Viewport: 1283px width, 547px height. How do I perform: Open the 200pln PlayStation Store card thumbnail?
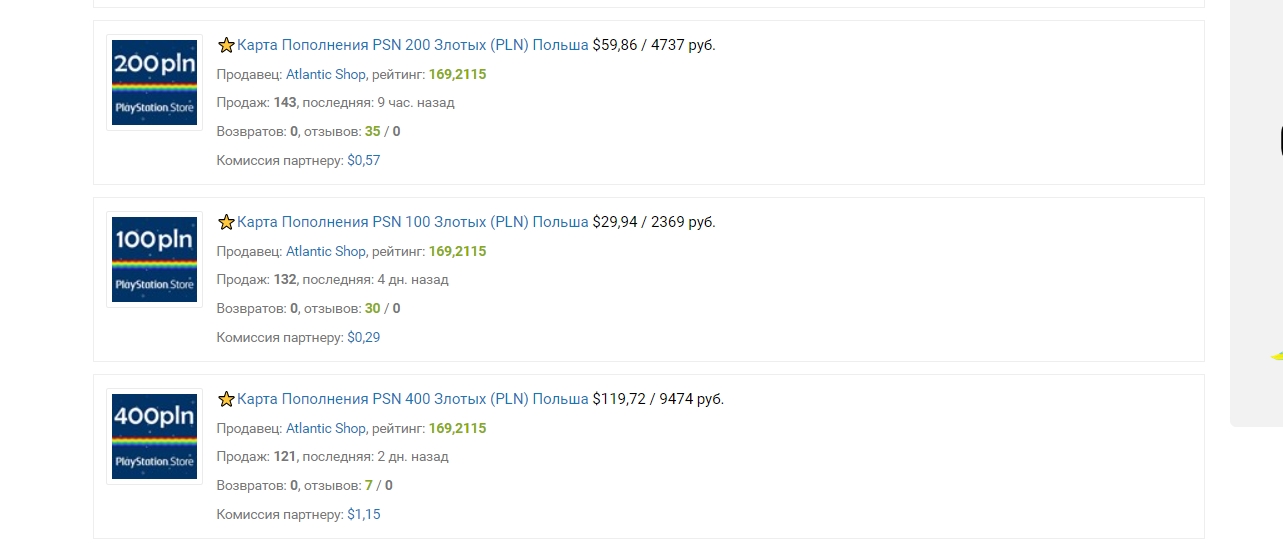click(x=154, y=82)
